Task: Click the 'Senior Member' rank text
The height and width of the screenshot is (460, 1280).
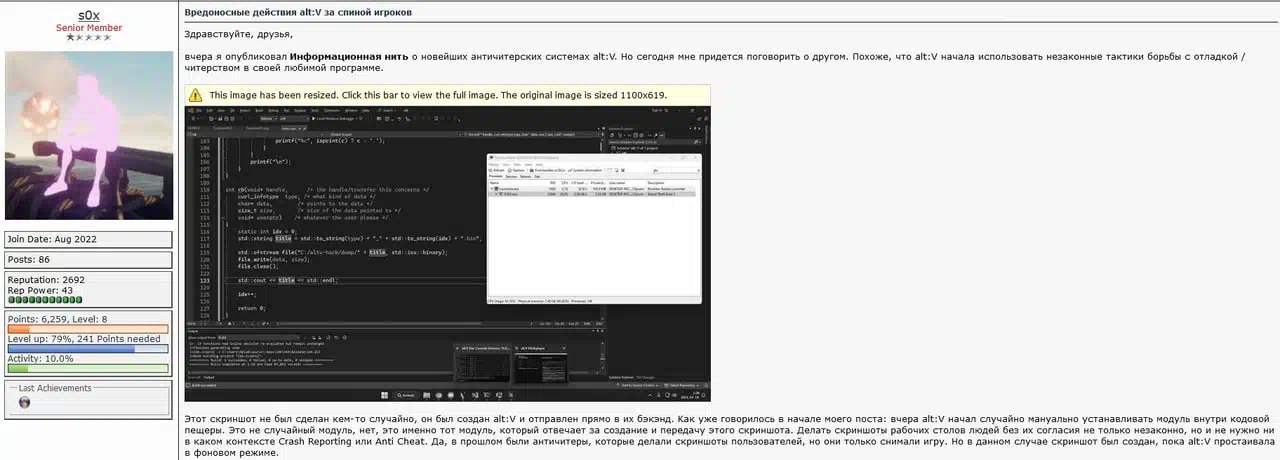Action: click(89, 28)
